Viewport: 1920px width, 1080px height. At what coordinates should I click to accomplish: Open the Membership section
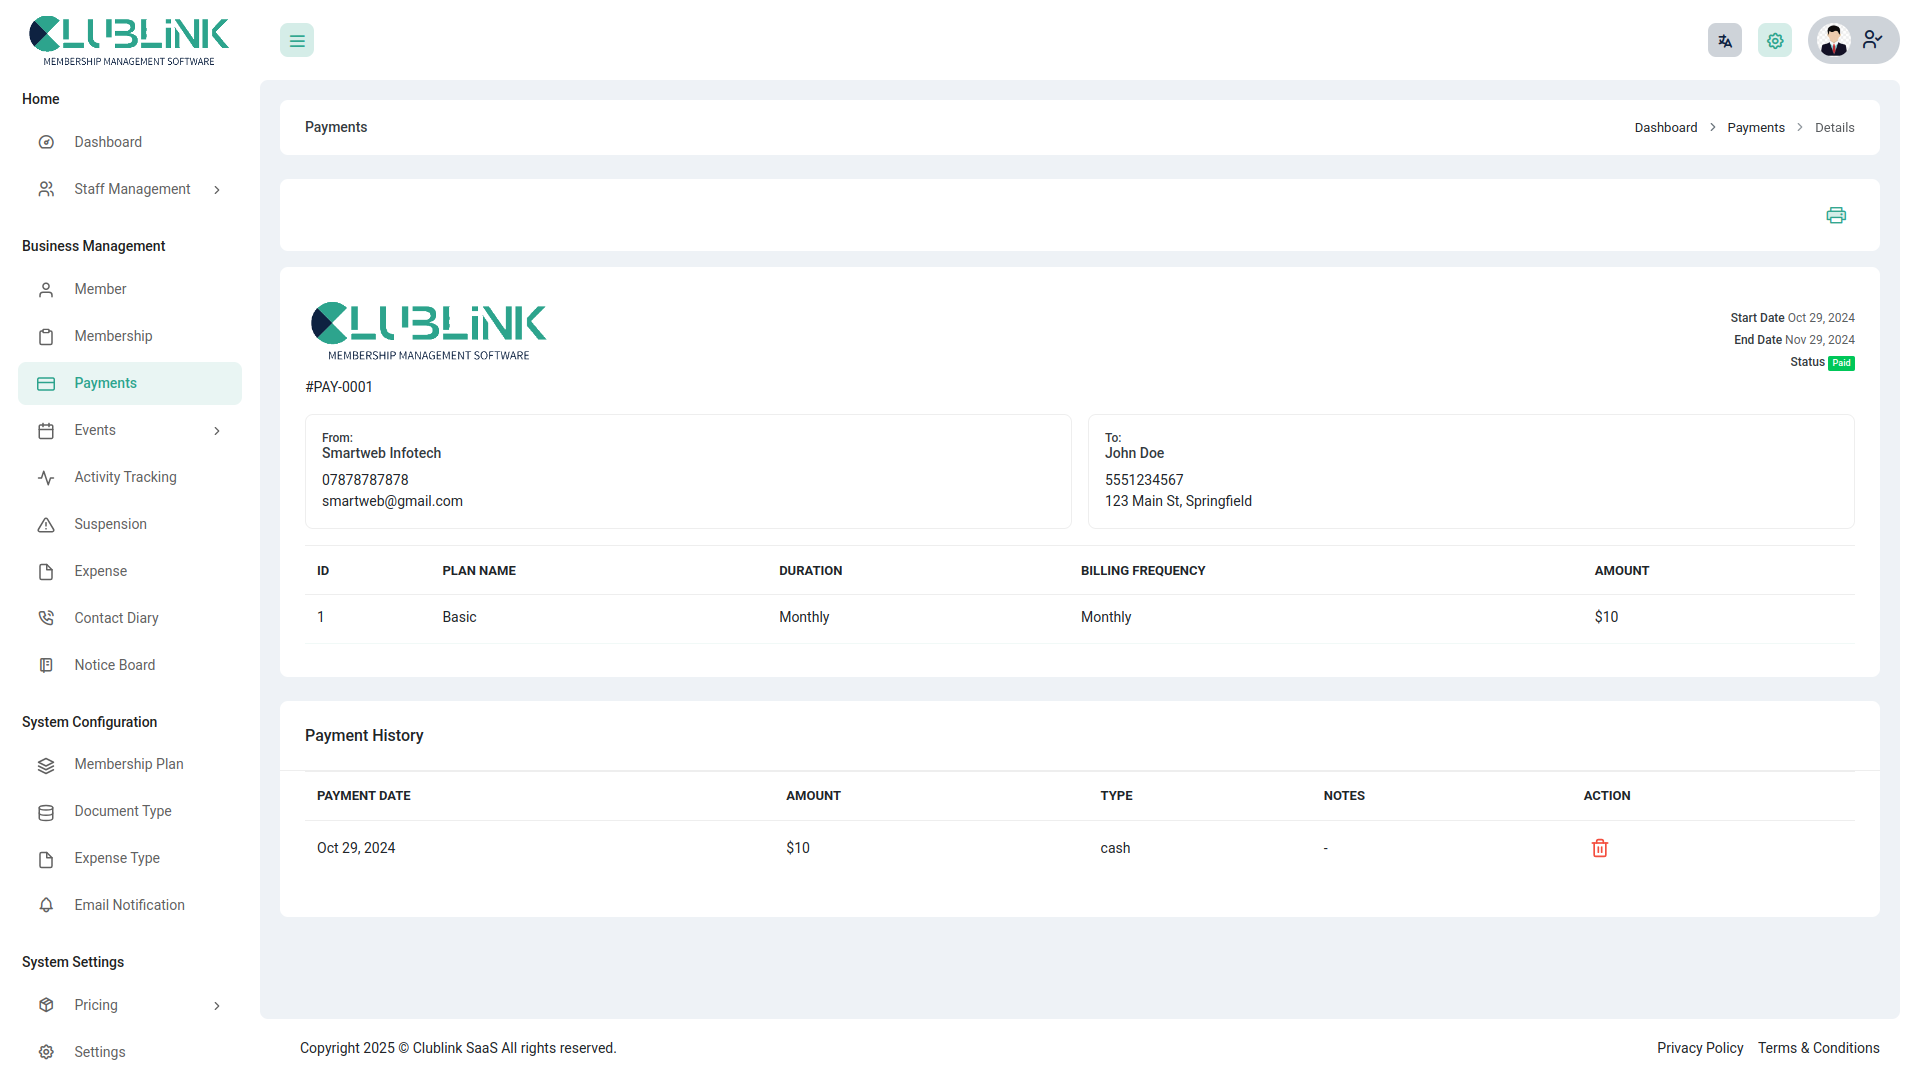point(113,336)
